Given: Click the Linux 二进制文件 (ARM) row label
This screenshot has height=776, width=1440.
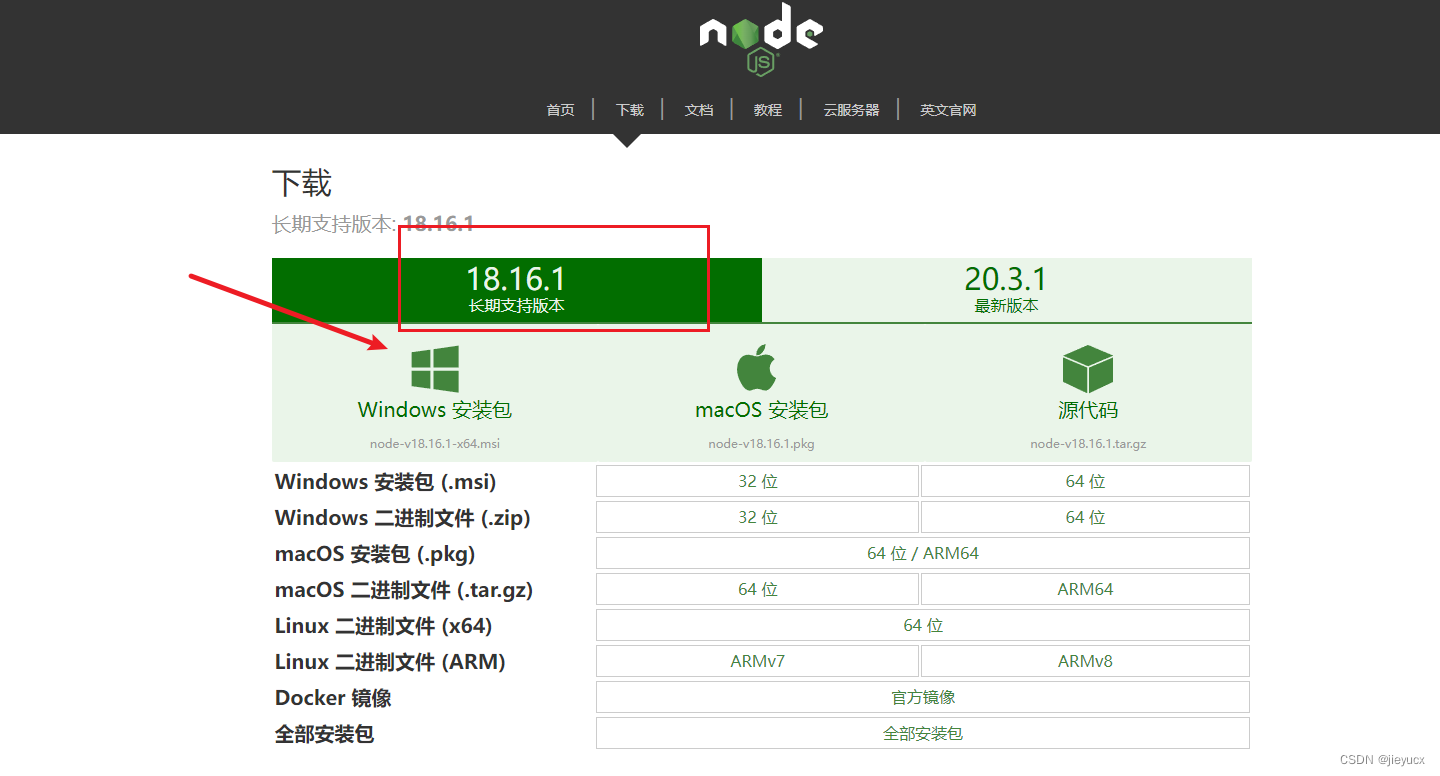Looking at the screenshot, I should [x=390, y=662].
